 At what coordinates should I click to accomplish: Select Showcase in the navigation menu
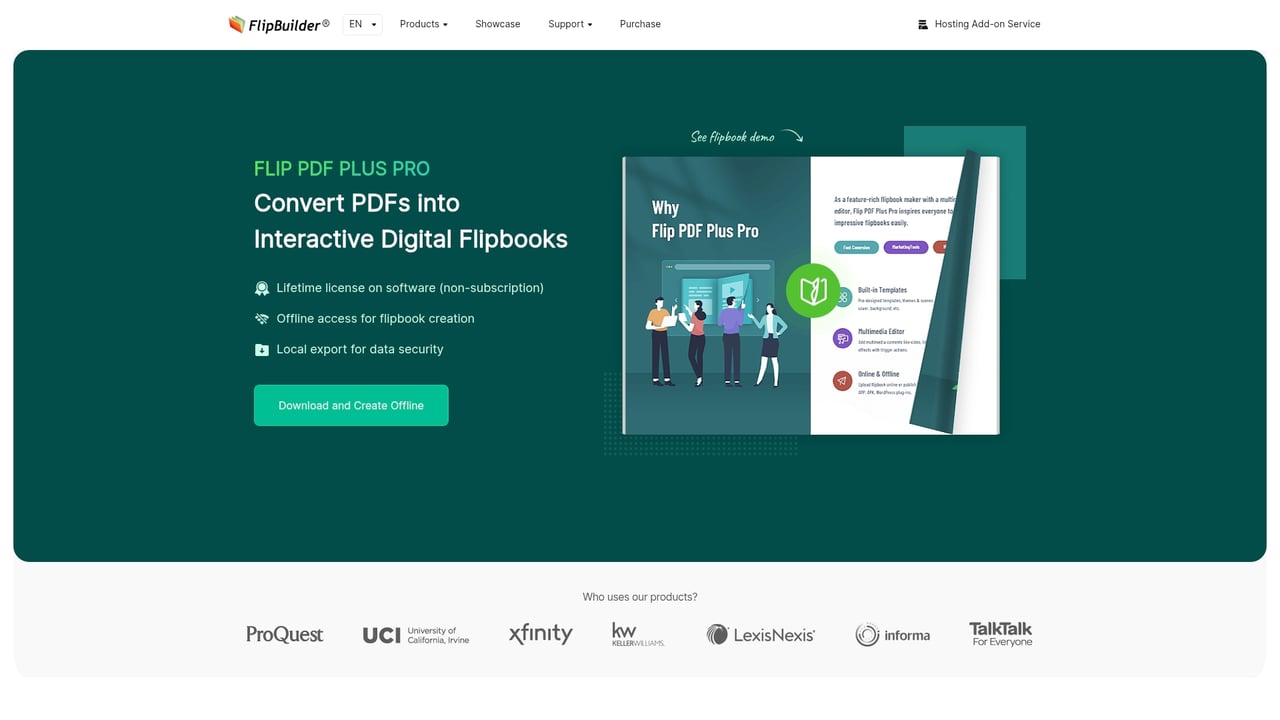point(497,24)
